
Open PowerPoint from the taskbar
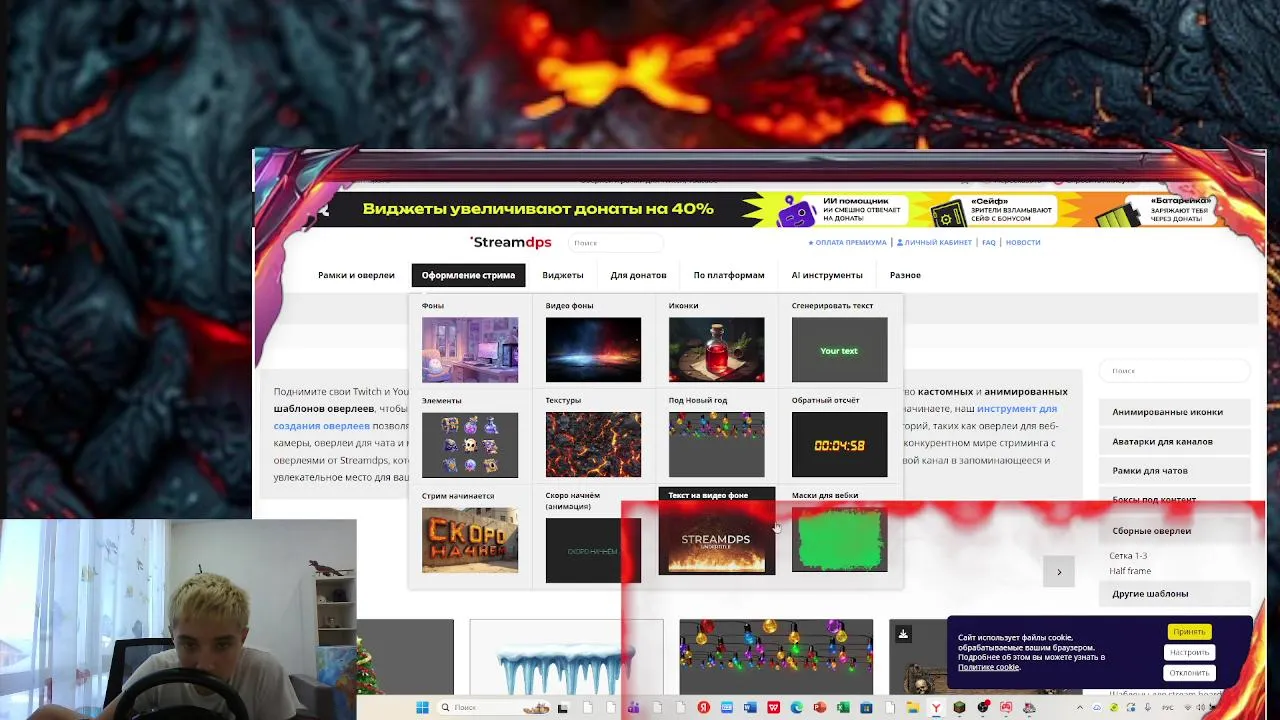tap(820, 707)
